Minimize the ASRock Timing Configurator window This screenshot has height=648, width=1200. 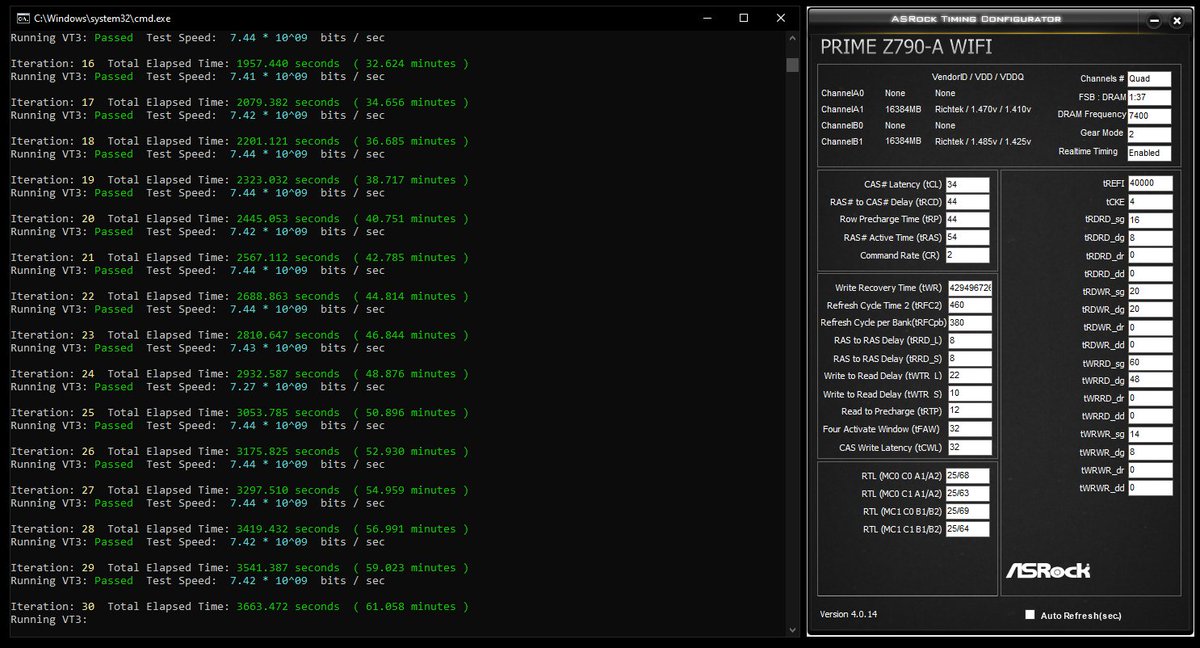[1155, 19]
